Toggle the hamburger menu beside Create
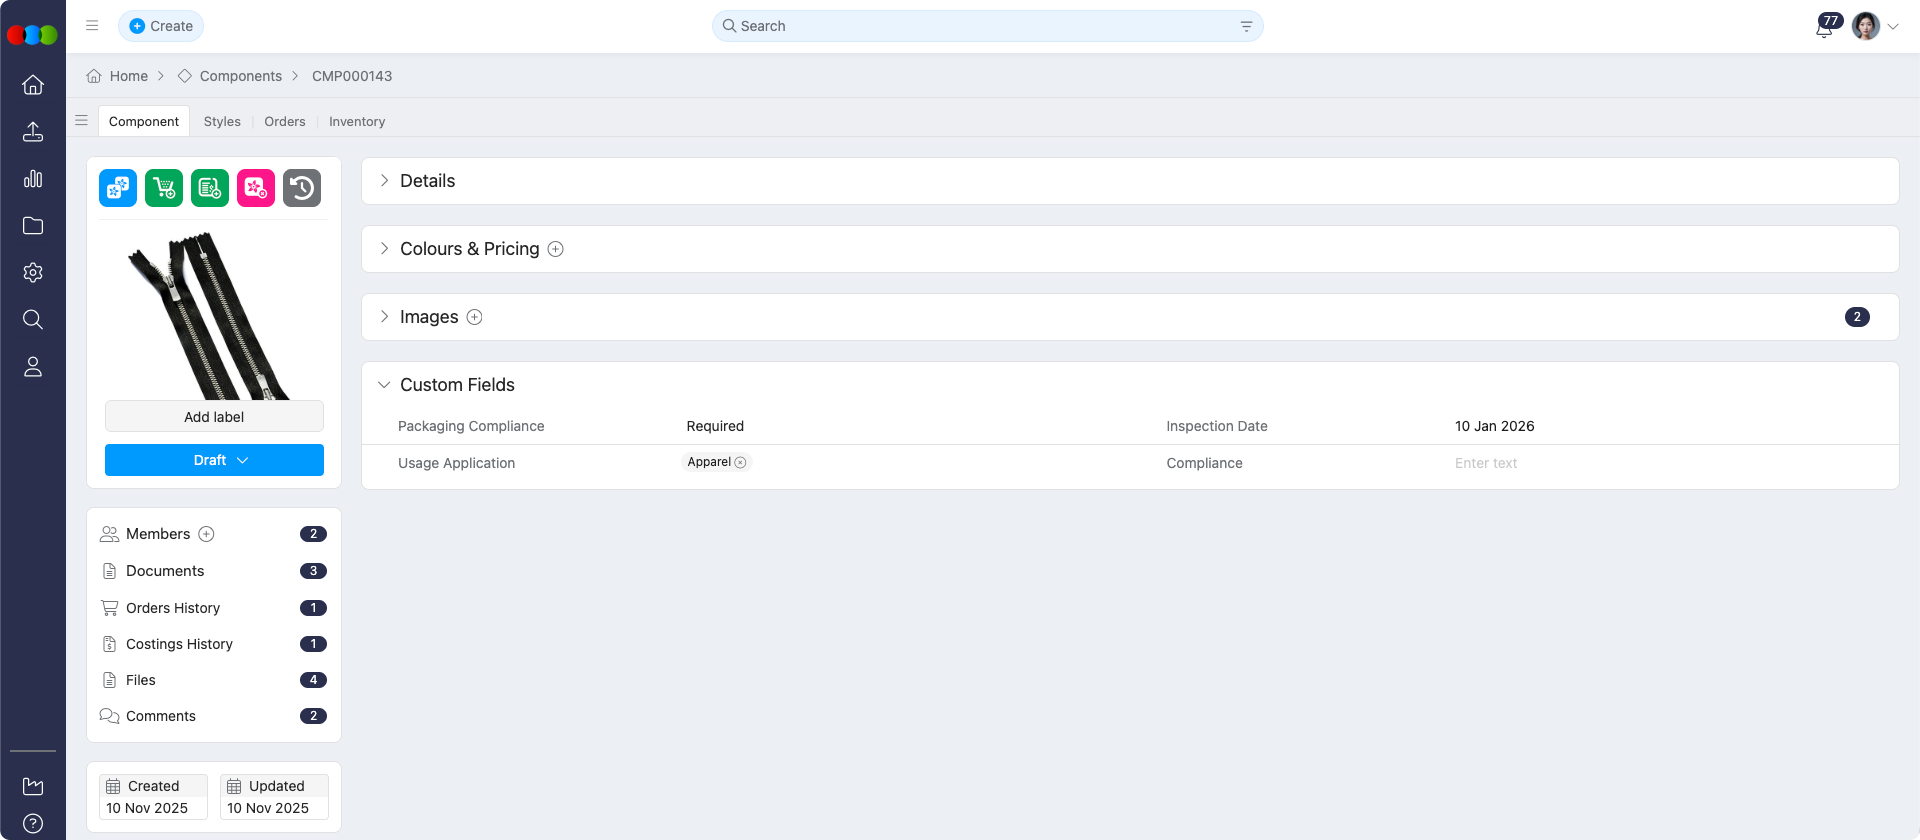 (92, 26)
